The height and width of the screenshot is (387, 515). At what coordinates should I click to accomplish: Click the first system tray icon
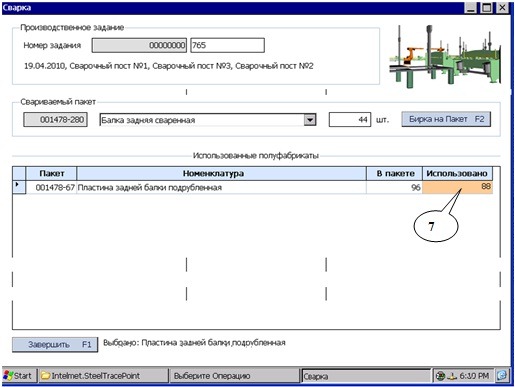click(440, 376)
